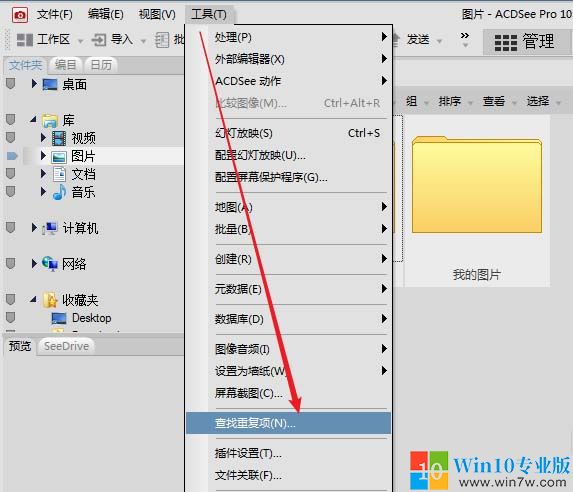This screenshot has width=573, height=492.
Task: Switch to the 预览 tab
Action: click(20, 346)
